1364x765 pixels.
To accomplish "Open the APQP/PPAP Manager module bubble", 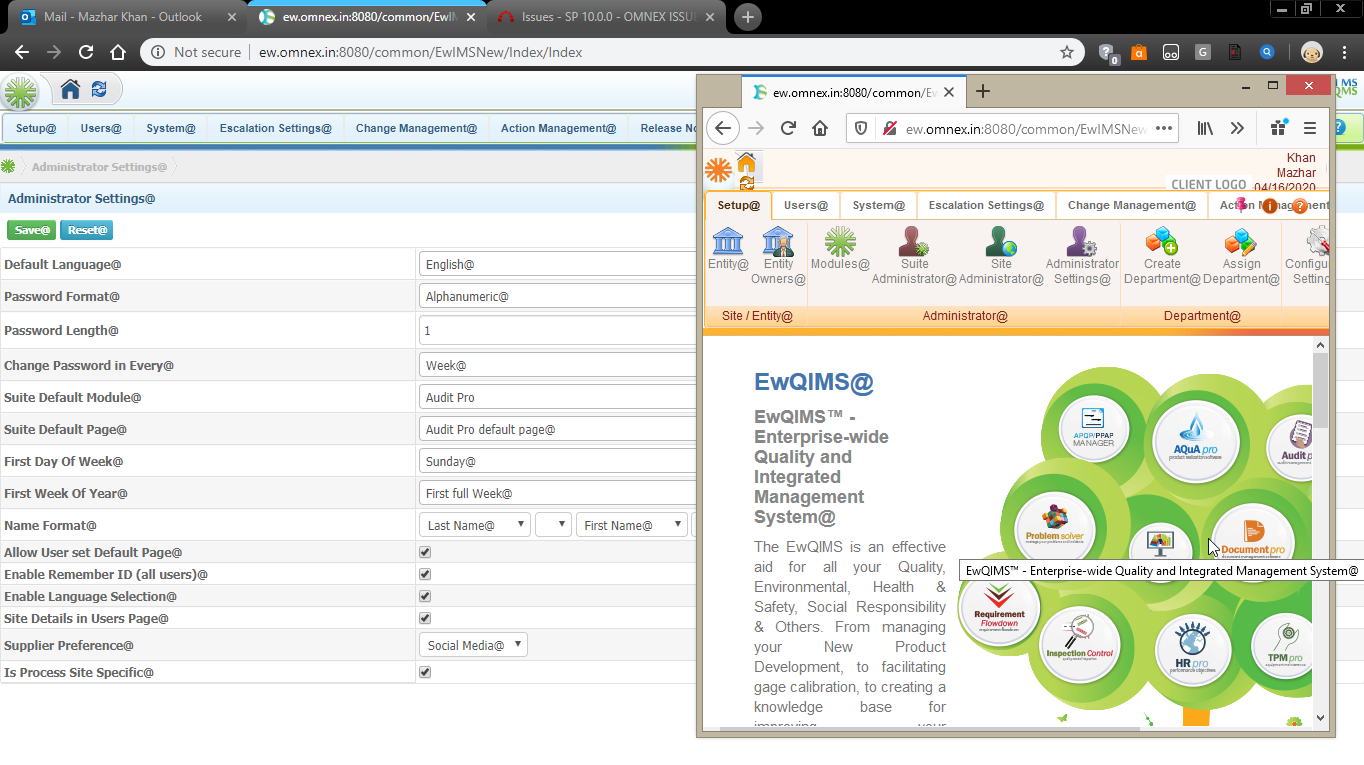I will 1093,428.
